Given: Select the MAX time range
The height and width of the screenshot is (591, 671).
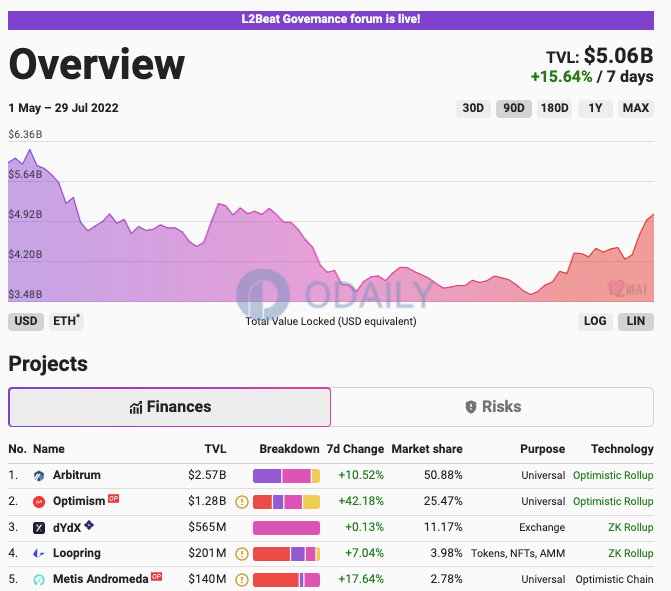Looking at the screenshot, I should click(636, 108).
